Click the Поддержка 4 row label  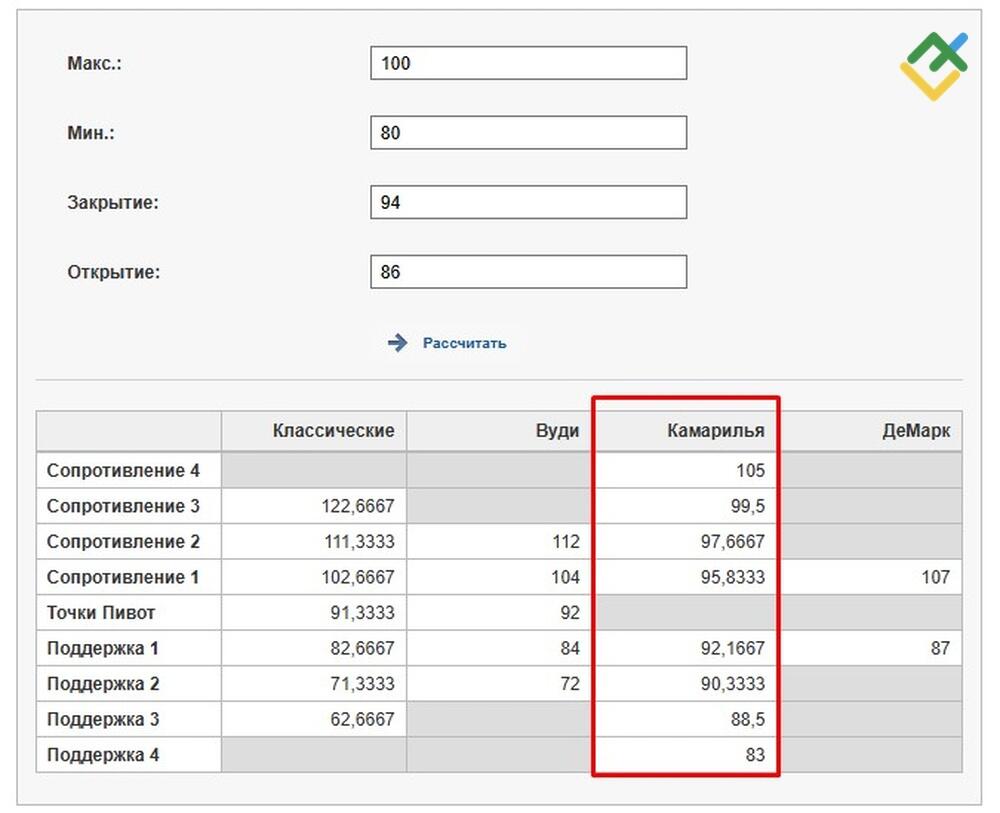[x=103, y=755]
